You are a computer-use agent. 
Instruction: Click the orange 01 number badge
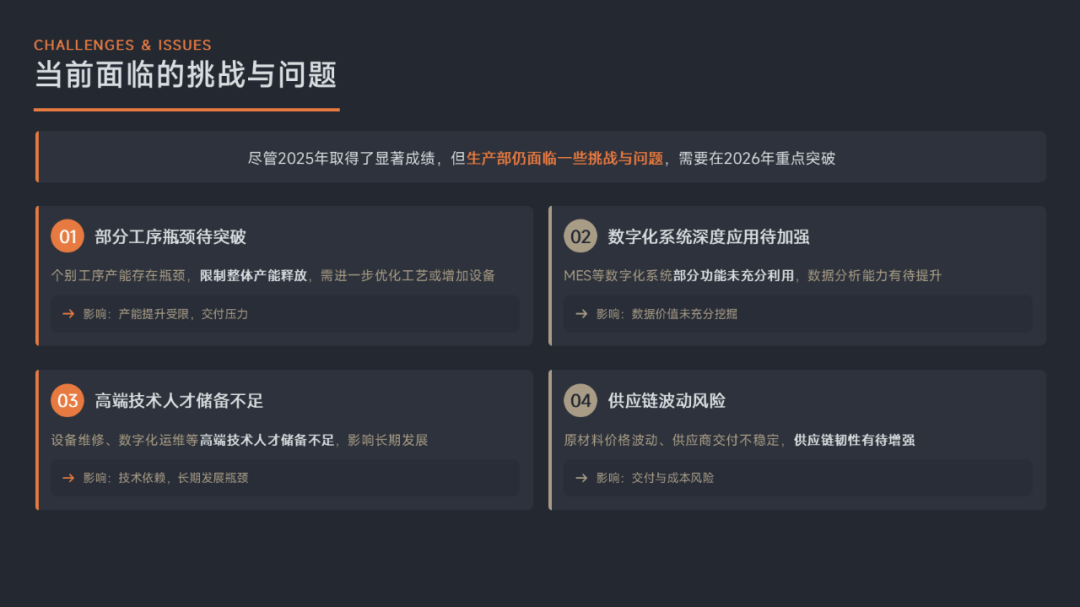pyautogui.click(x=67, y=237)
